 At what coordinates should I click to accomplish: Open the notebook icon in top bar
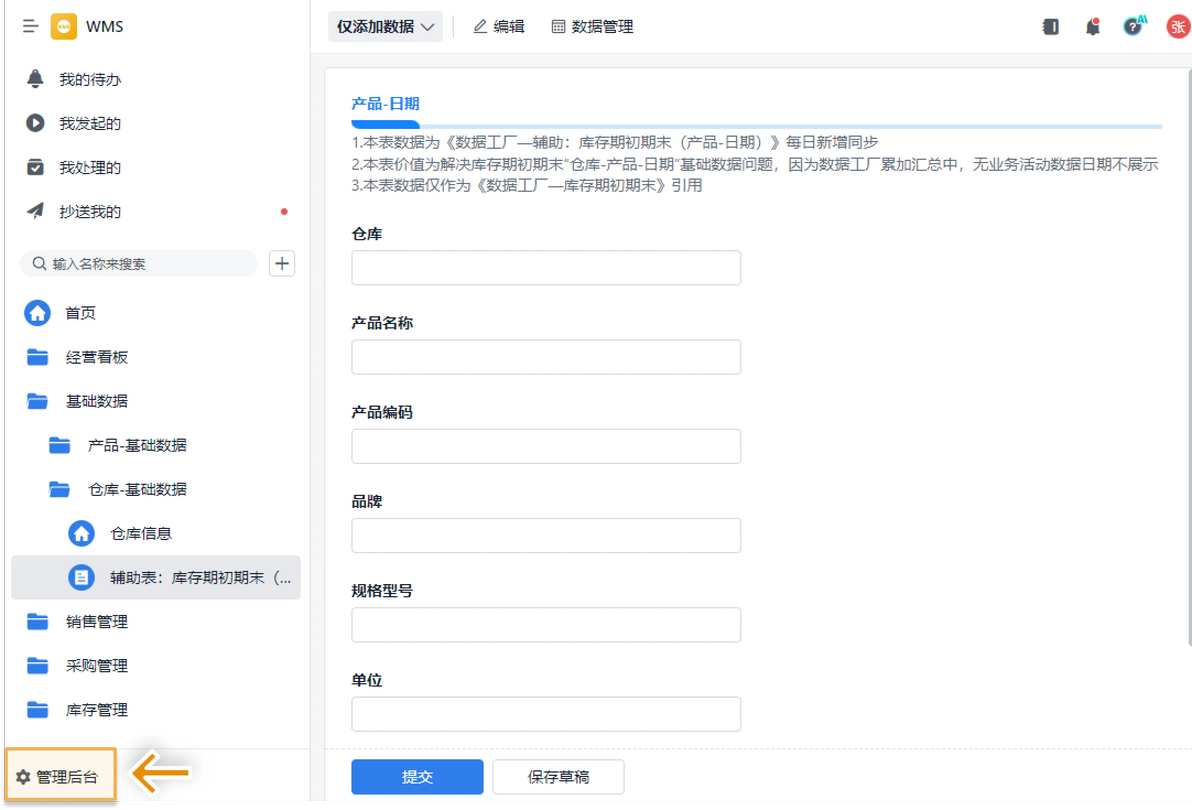pyautogui.click(x=1051, y=27)
